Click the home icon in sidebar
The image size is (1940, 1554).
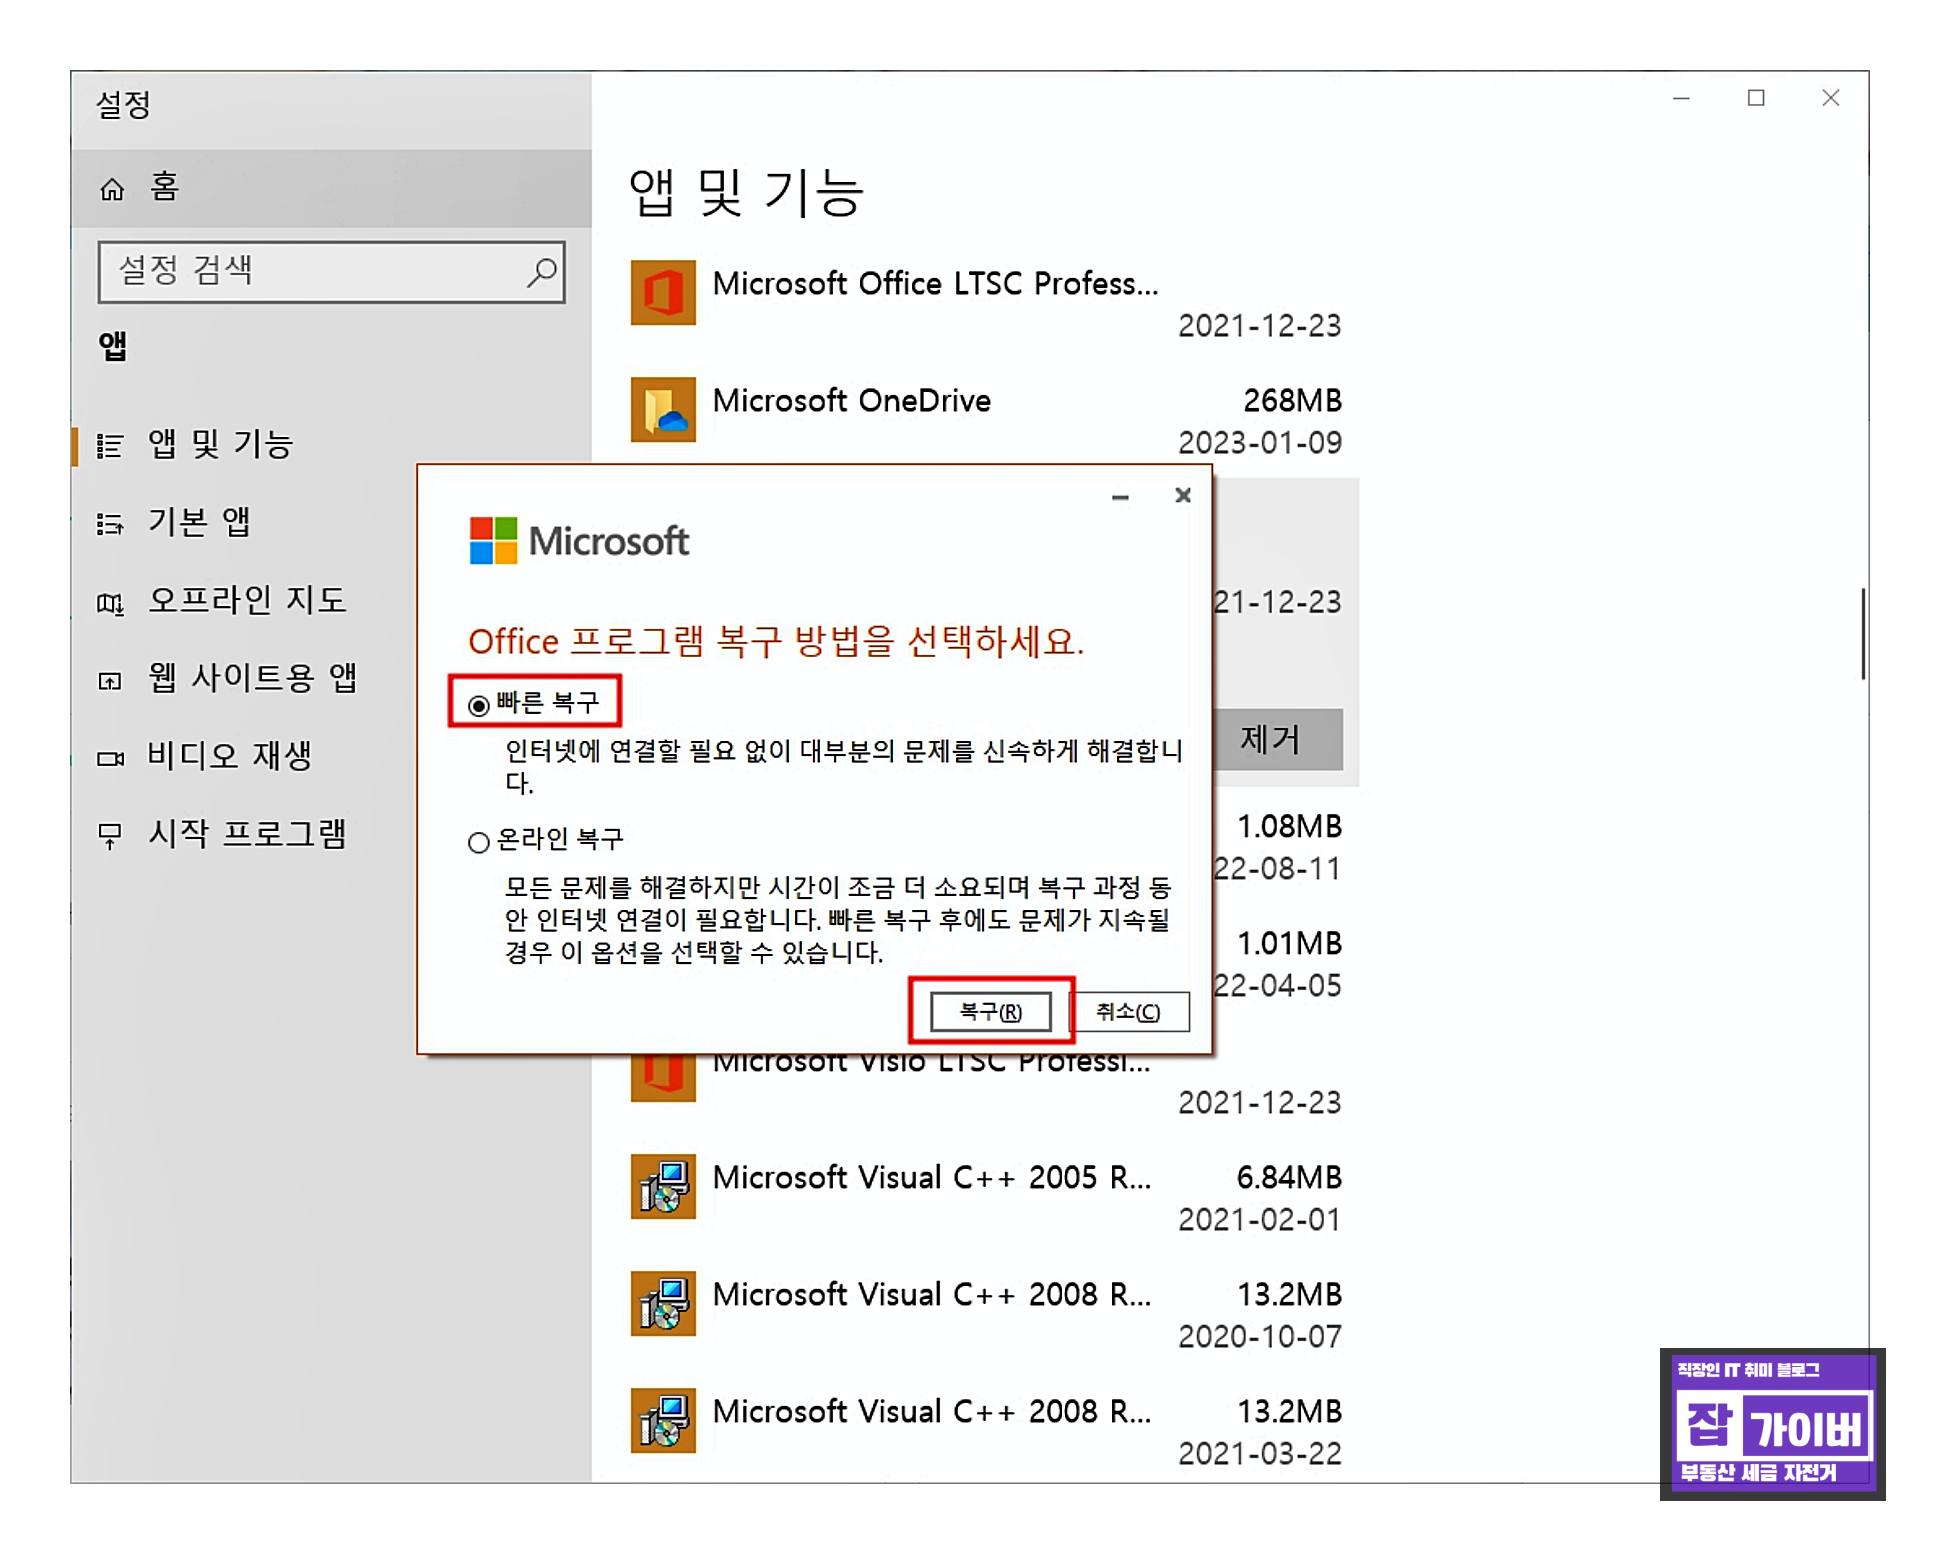112,189
